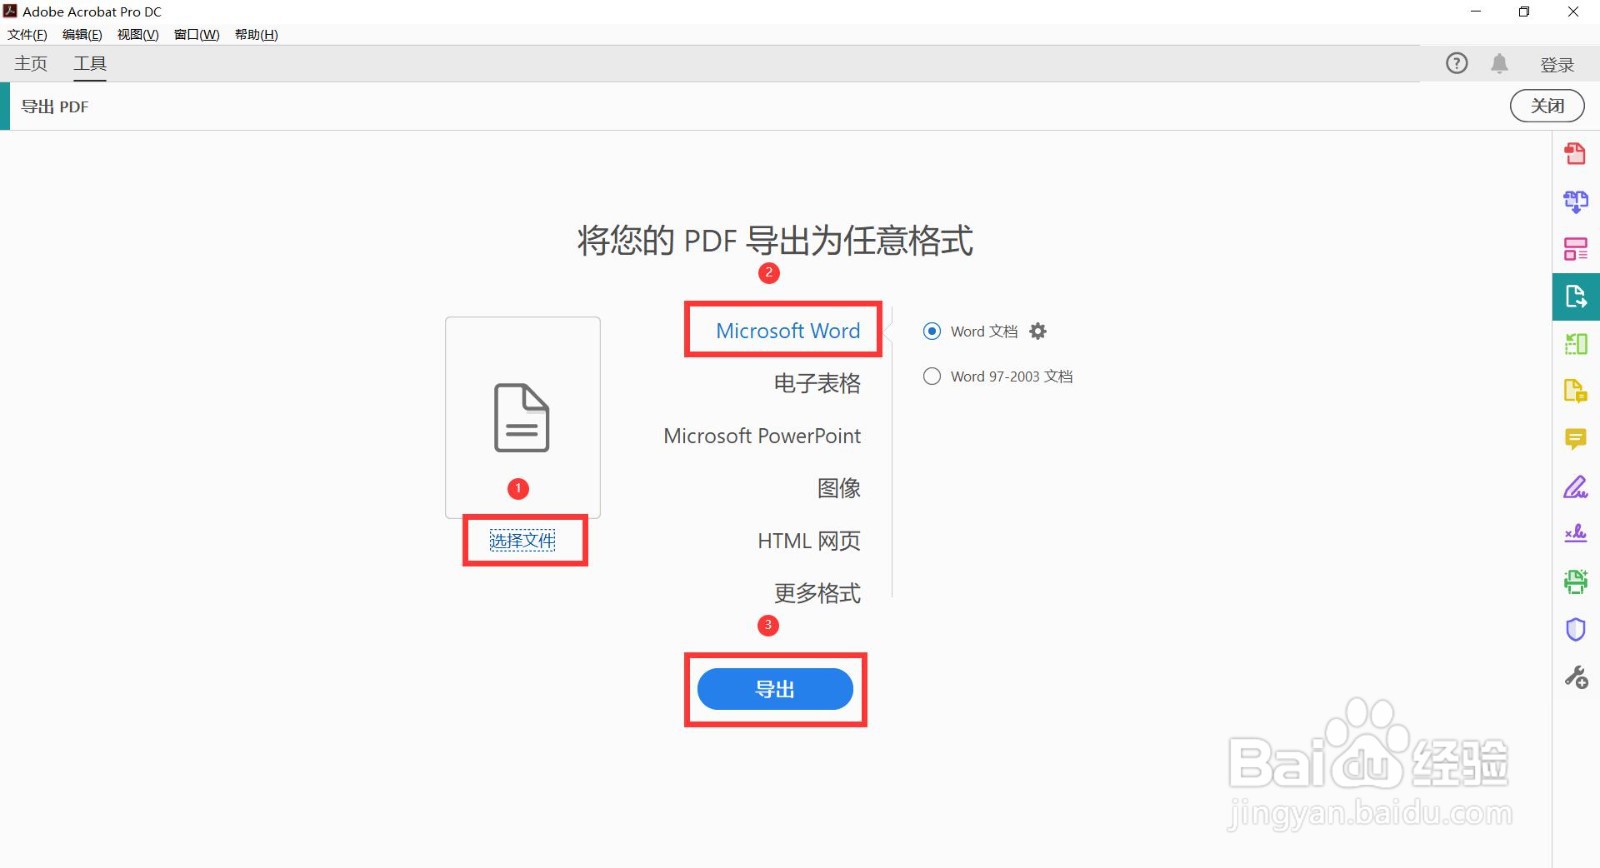Image resolution: width=1600 pixels, height=868 pixels.
Task: Choose Microsoft Word export format
Action: pyautogui.click(x=788, y=331)
